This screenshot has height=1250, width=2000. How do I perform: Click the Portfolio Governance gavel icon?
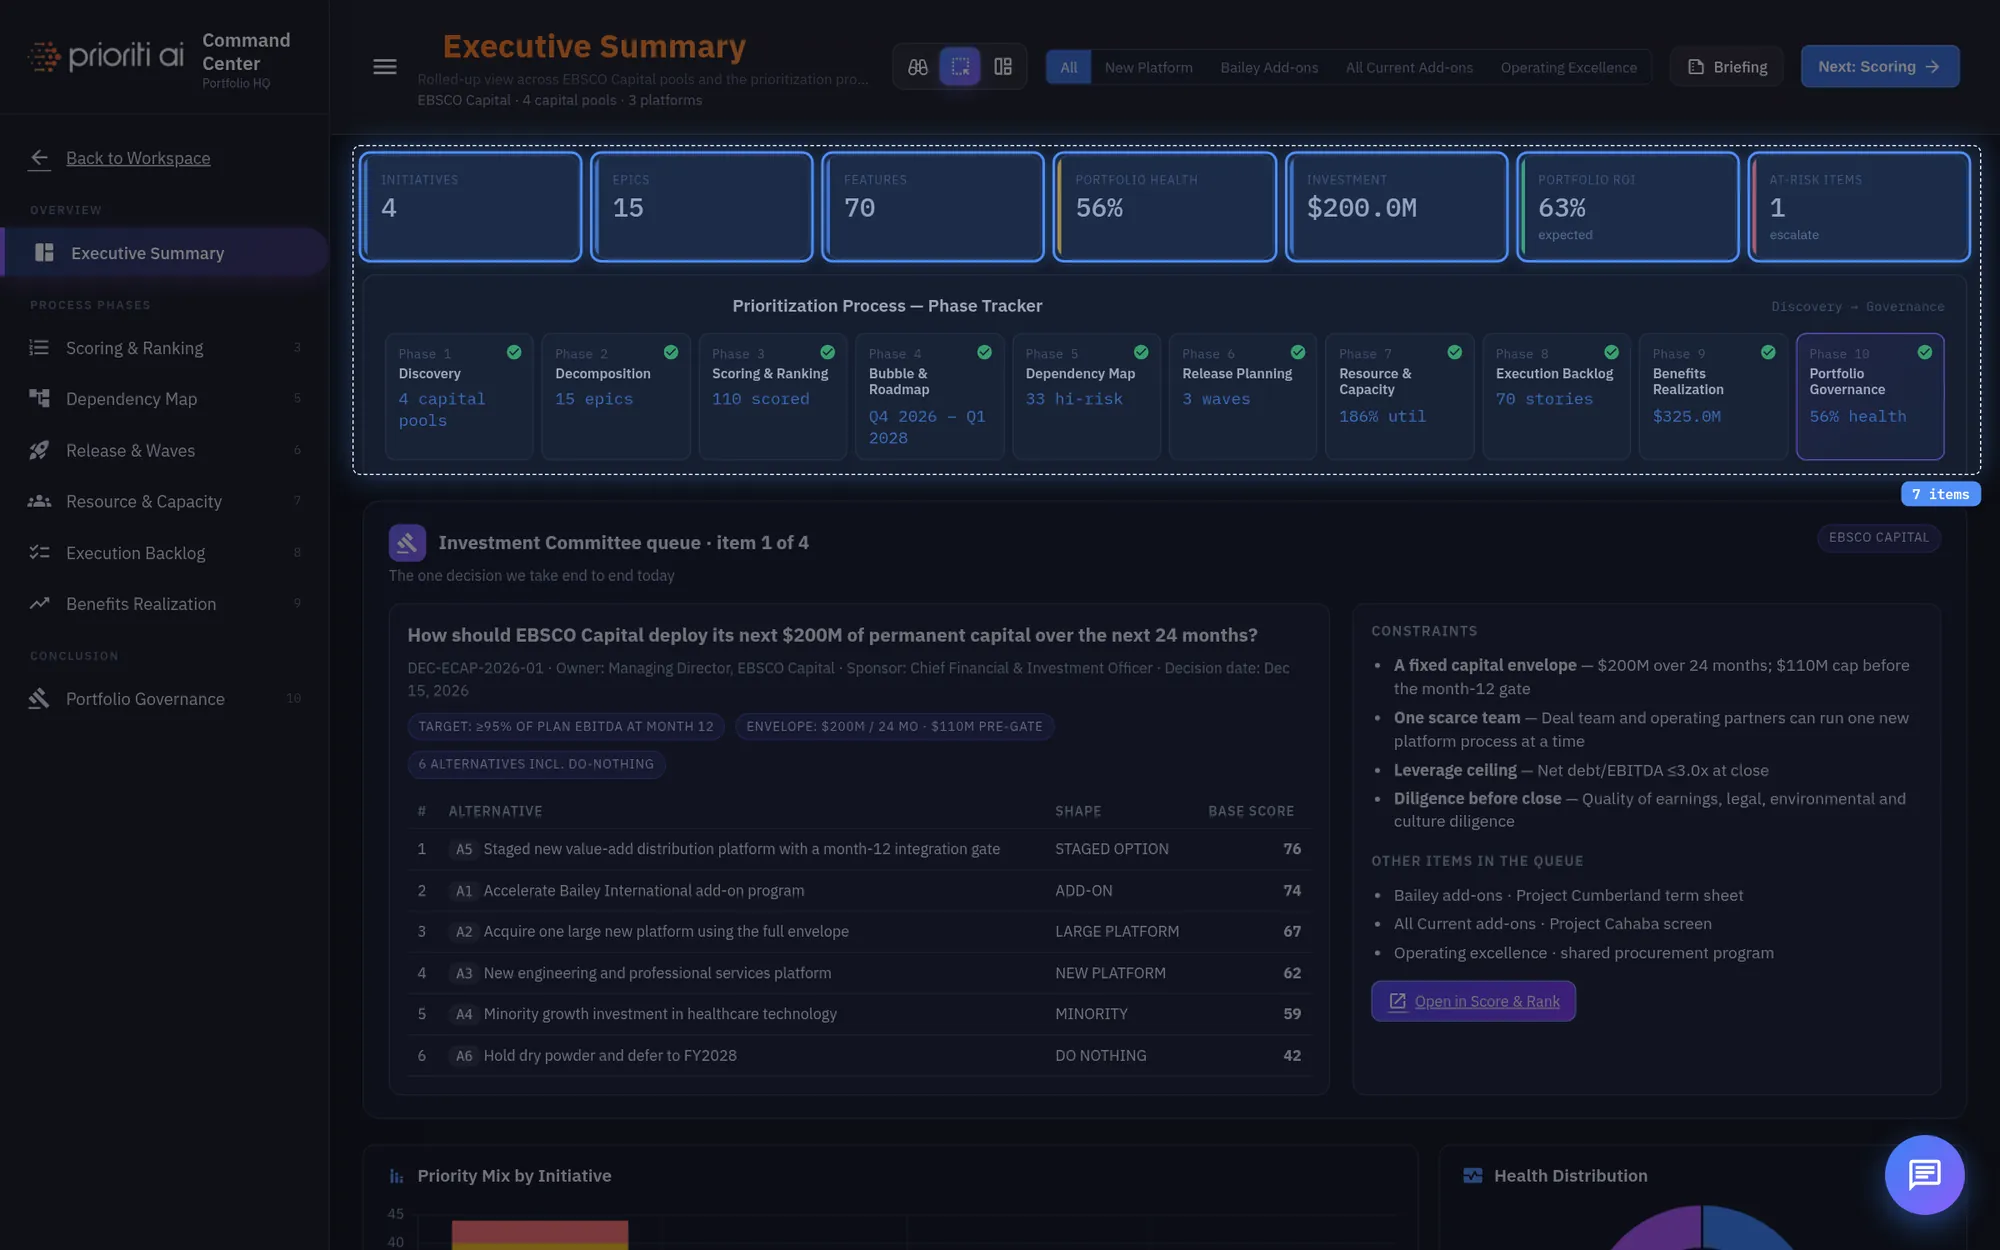click(39, 699)
